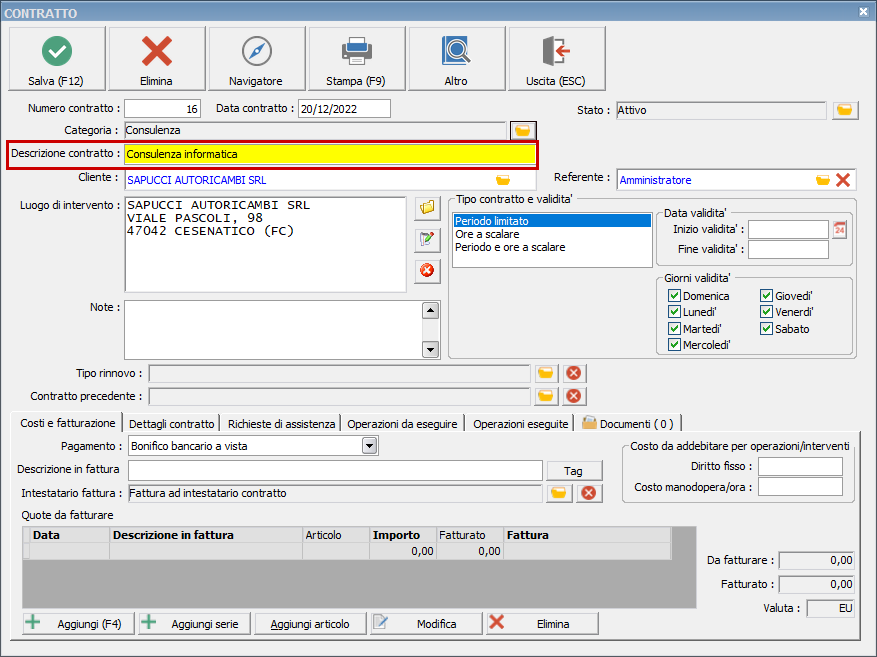Focus the Numero contratto field
Image resolution: width=877 pixels, height=657 pixels.
tap(162, 108)
